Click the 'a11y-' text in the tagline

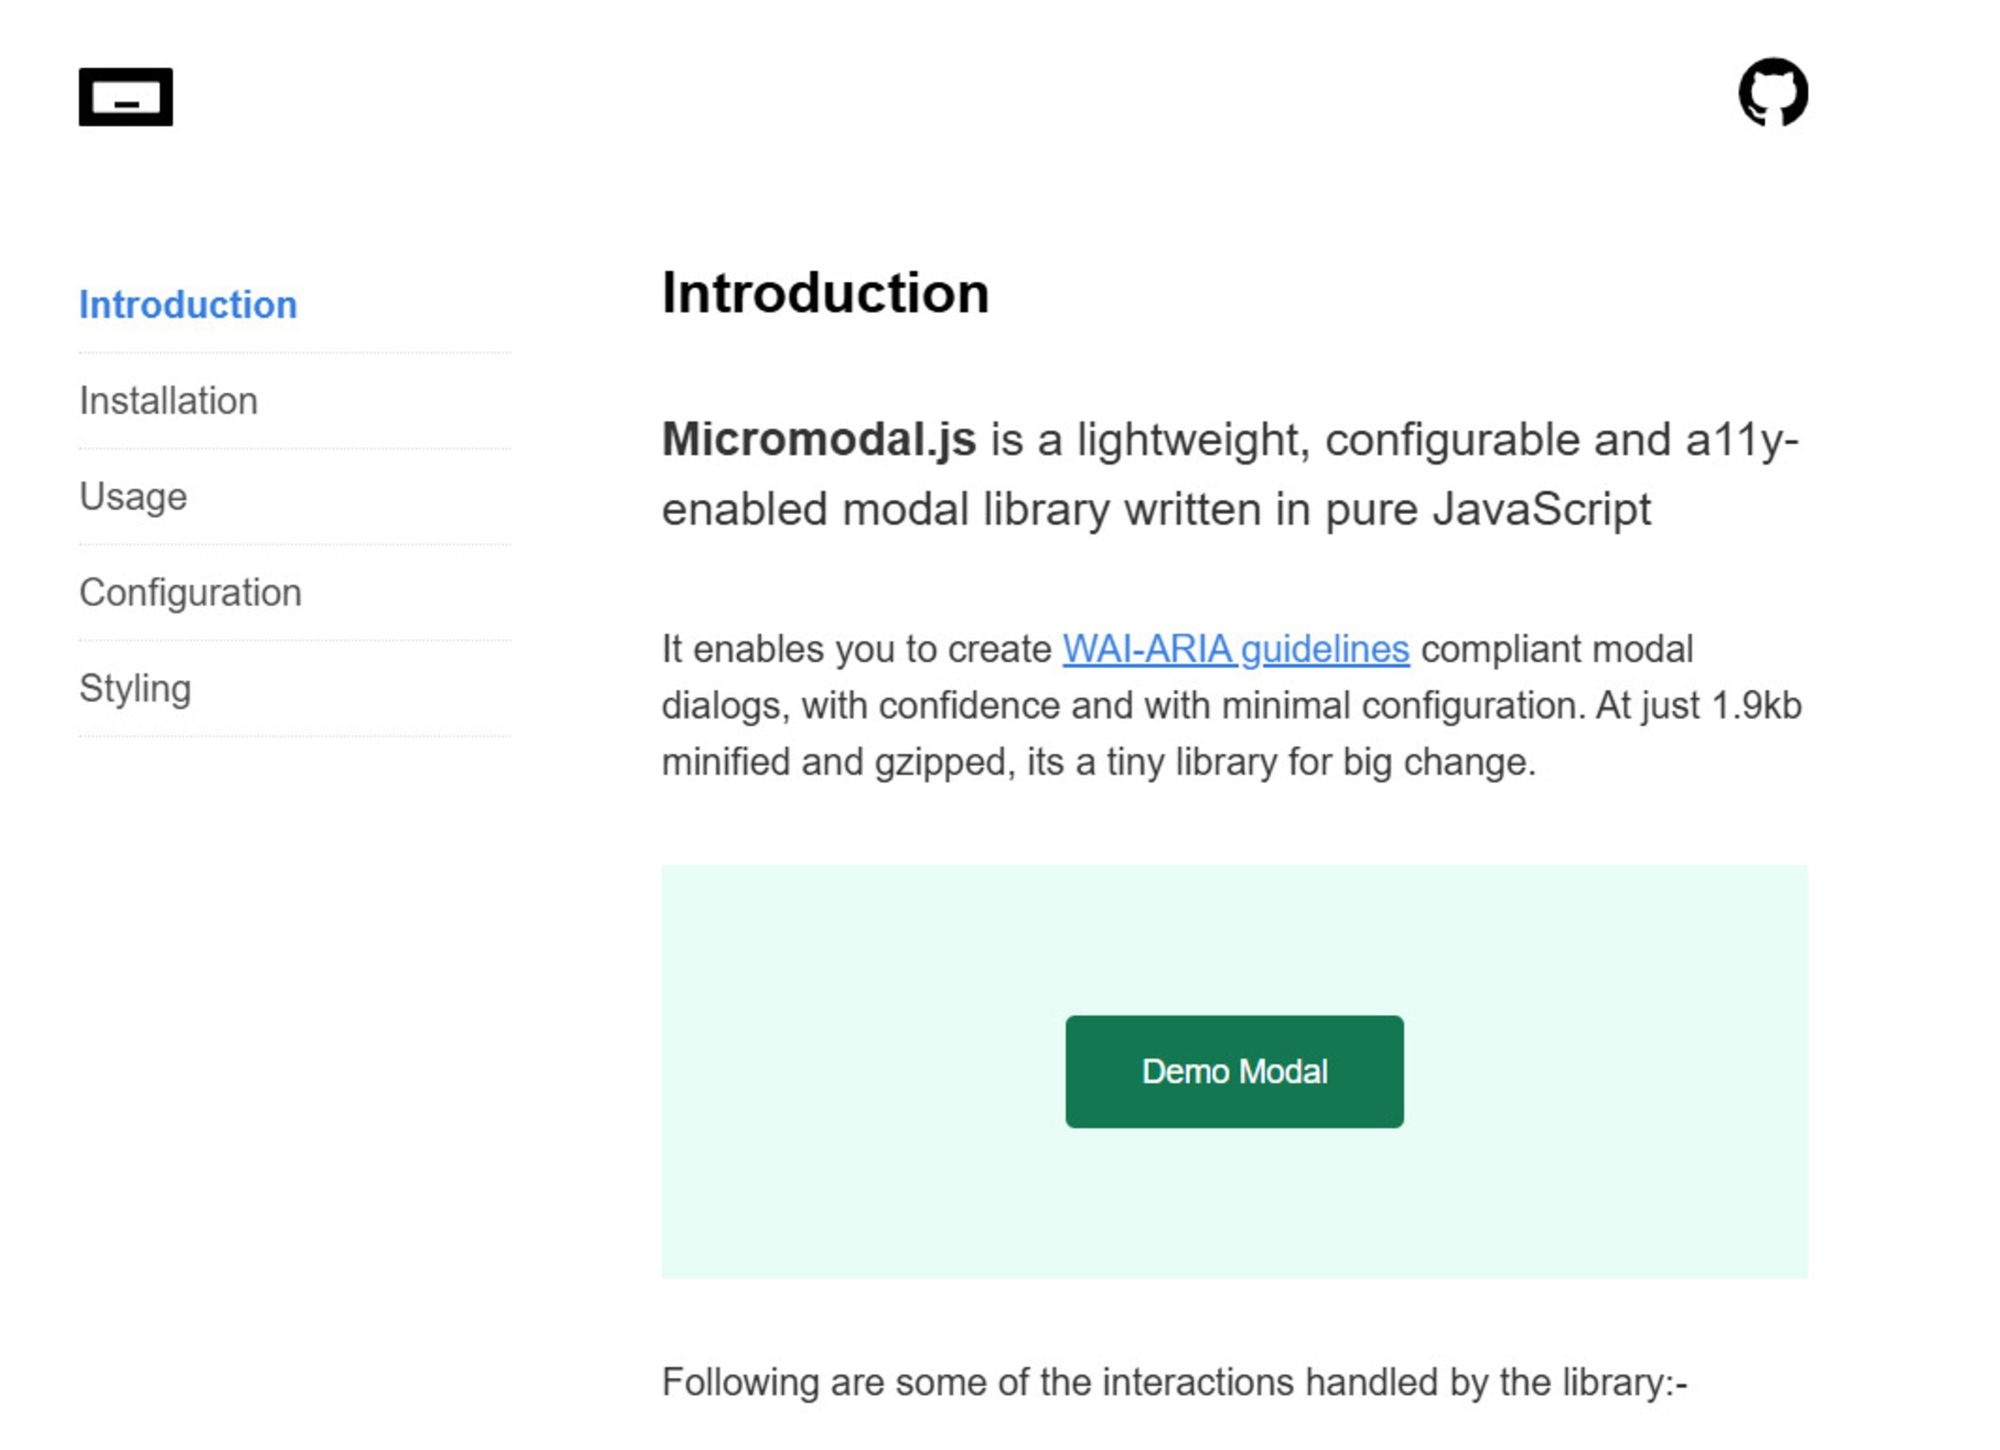[1741, 440]
